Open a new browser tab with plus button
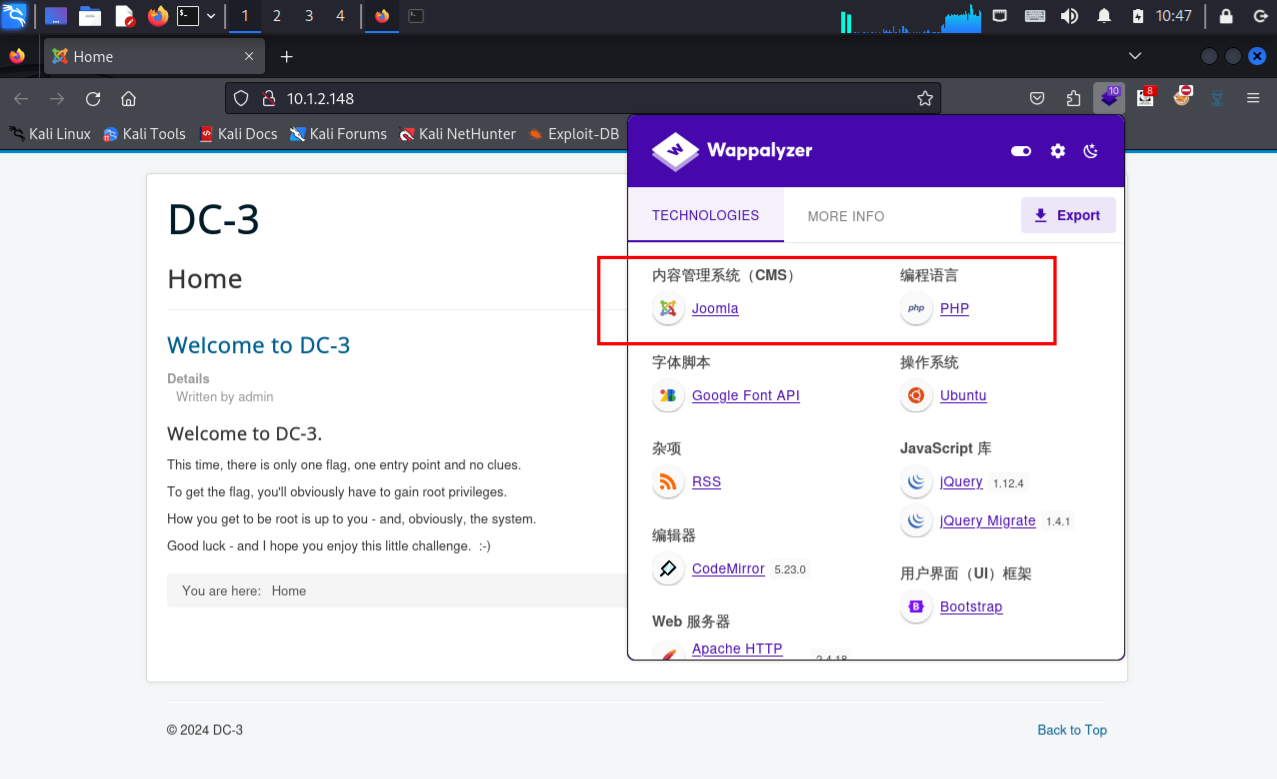 point(286,57)
